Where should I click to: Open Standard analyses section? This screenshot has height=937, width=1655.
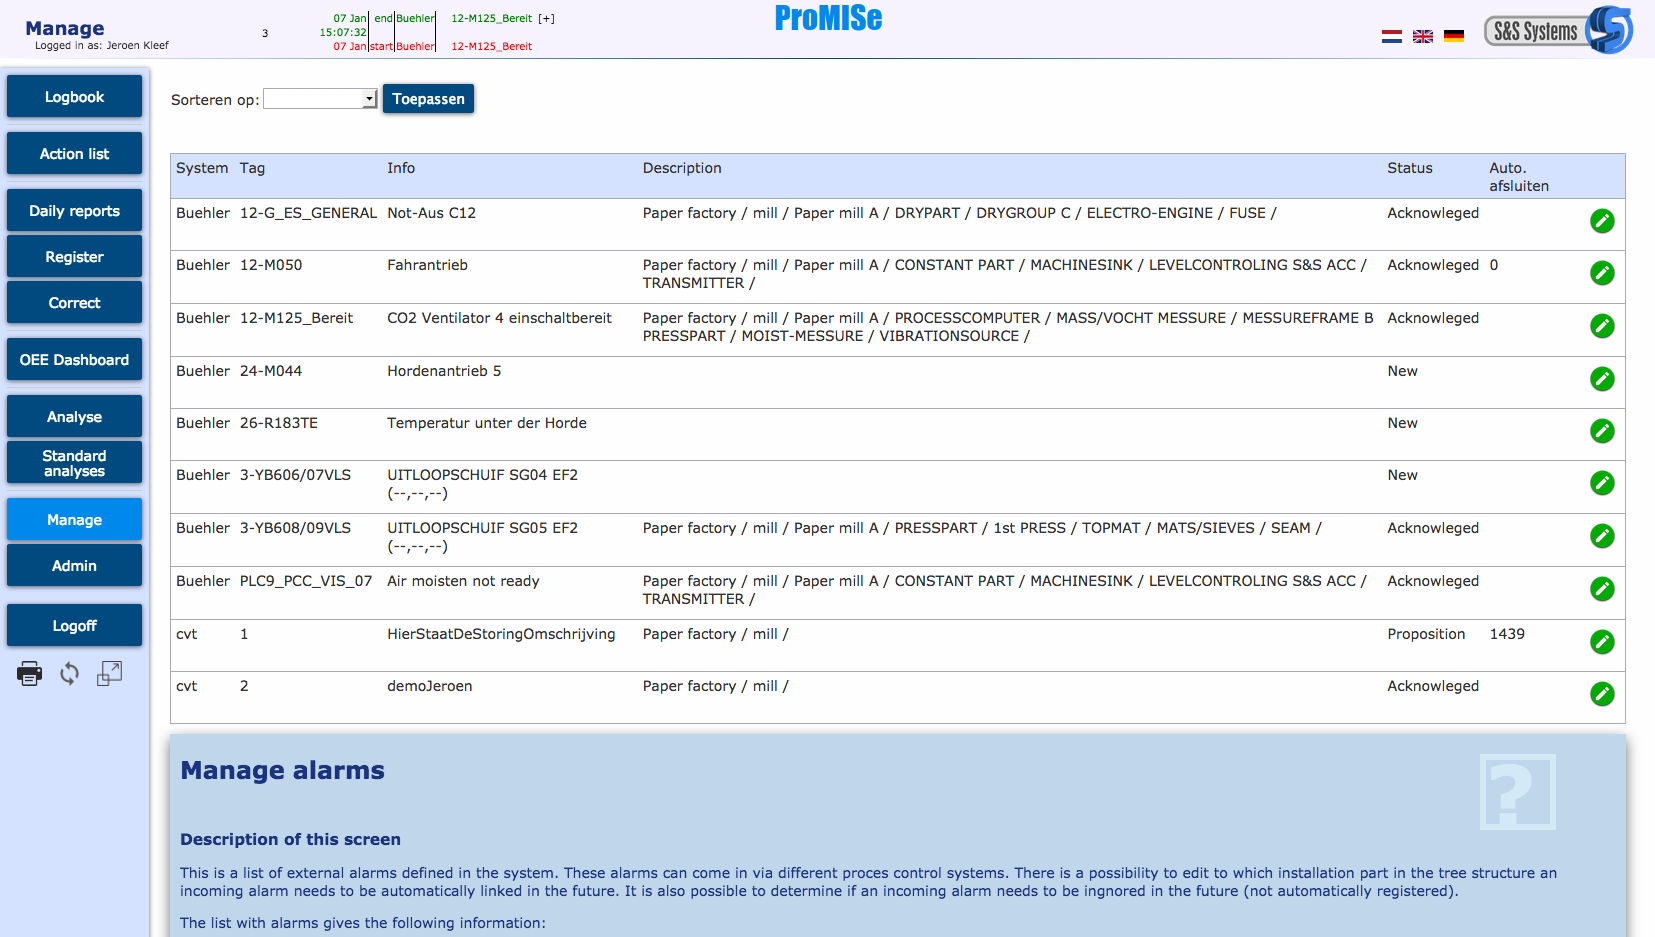pyautogui.click(x=74, y=463)
